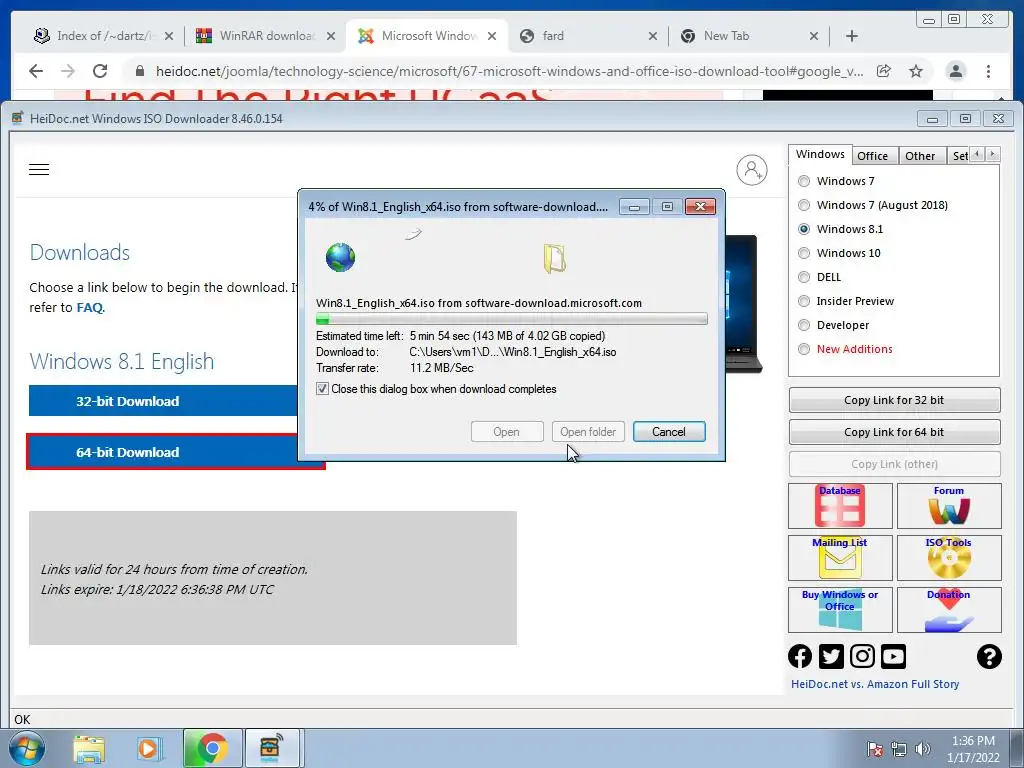Open Chrome profile avatar menu
The width and height of the screenshot is (1024, 768).
coord(955,71)
